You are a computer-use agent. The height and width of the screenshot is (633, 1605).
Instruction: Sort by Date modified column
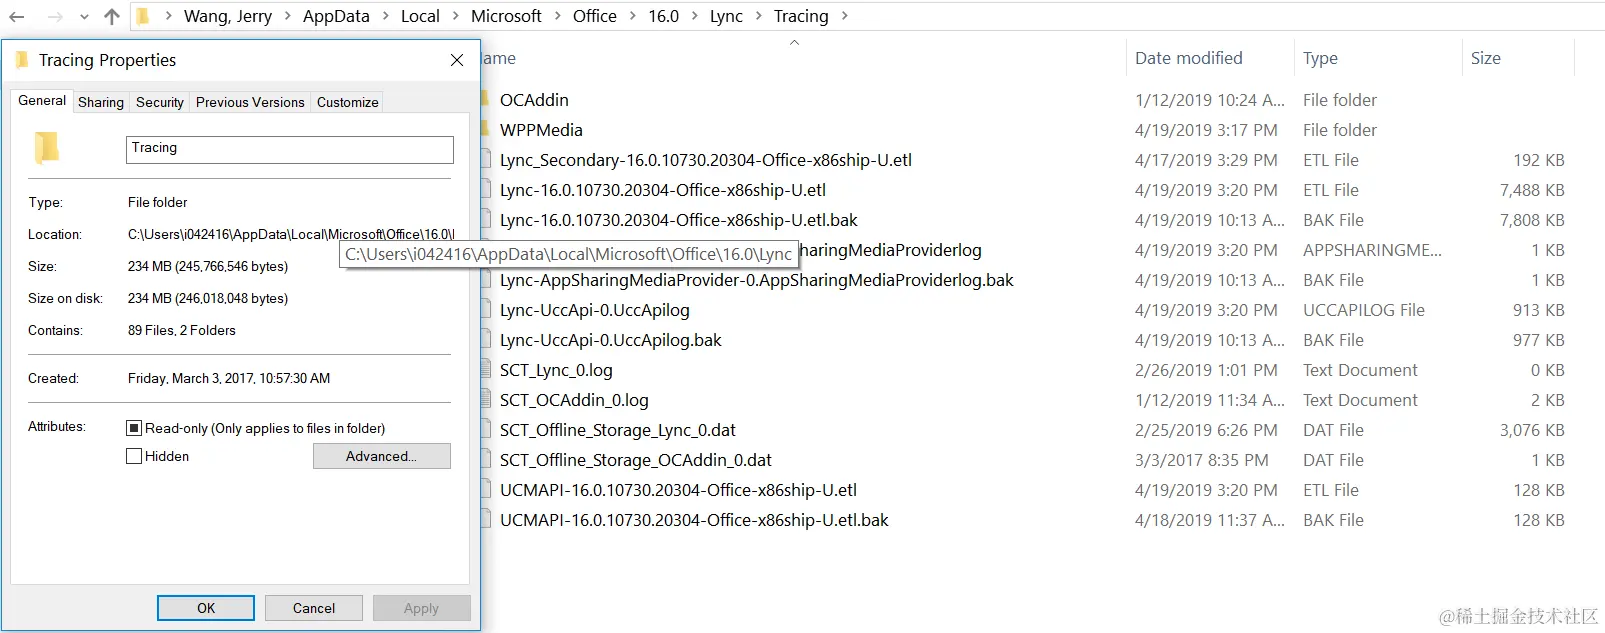tap(1189, 58)
